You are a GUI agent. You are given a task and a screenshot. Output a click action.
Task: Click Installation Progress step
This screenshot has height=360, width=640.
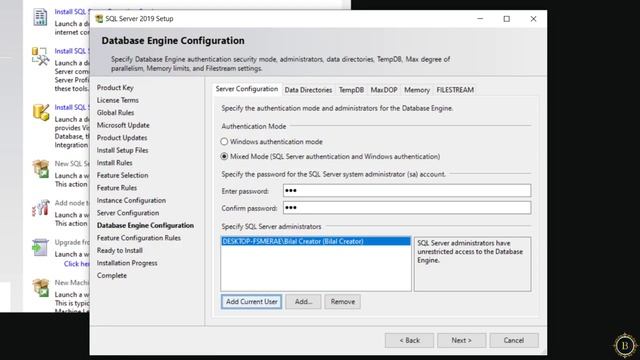[127, 263]
